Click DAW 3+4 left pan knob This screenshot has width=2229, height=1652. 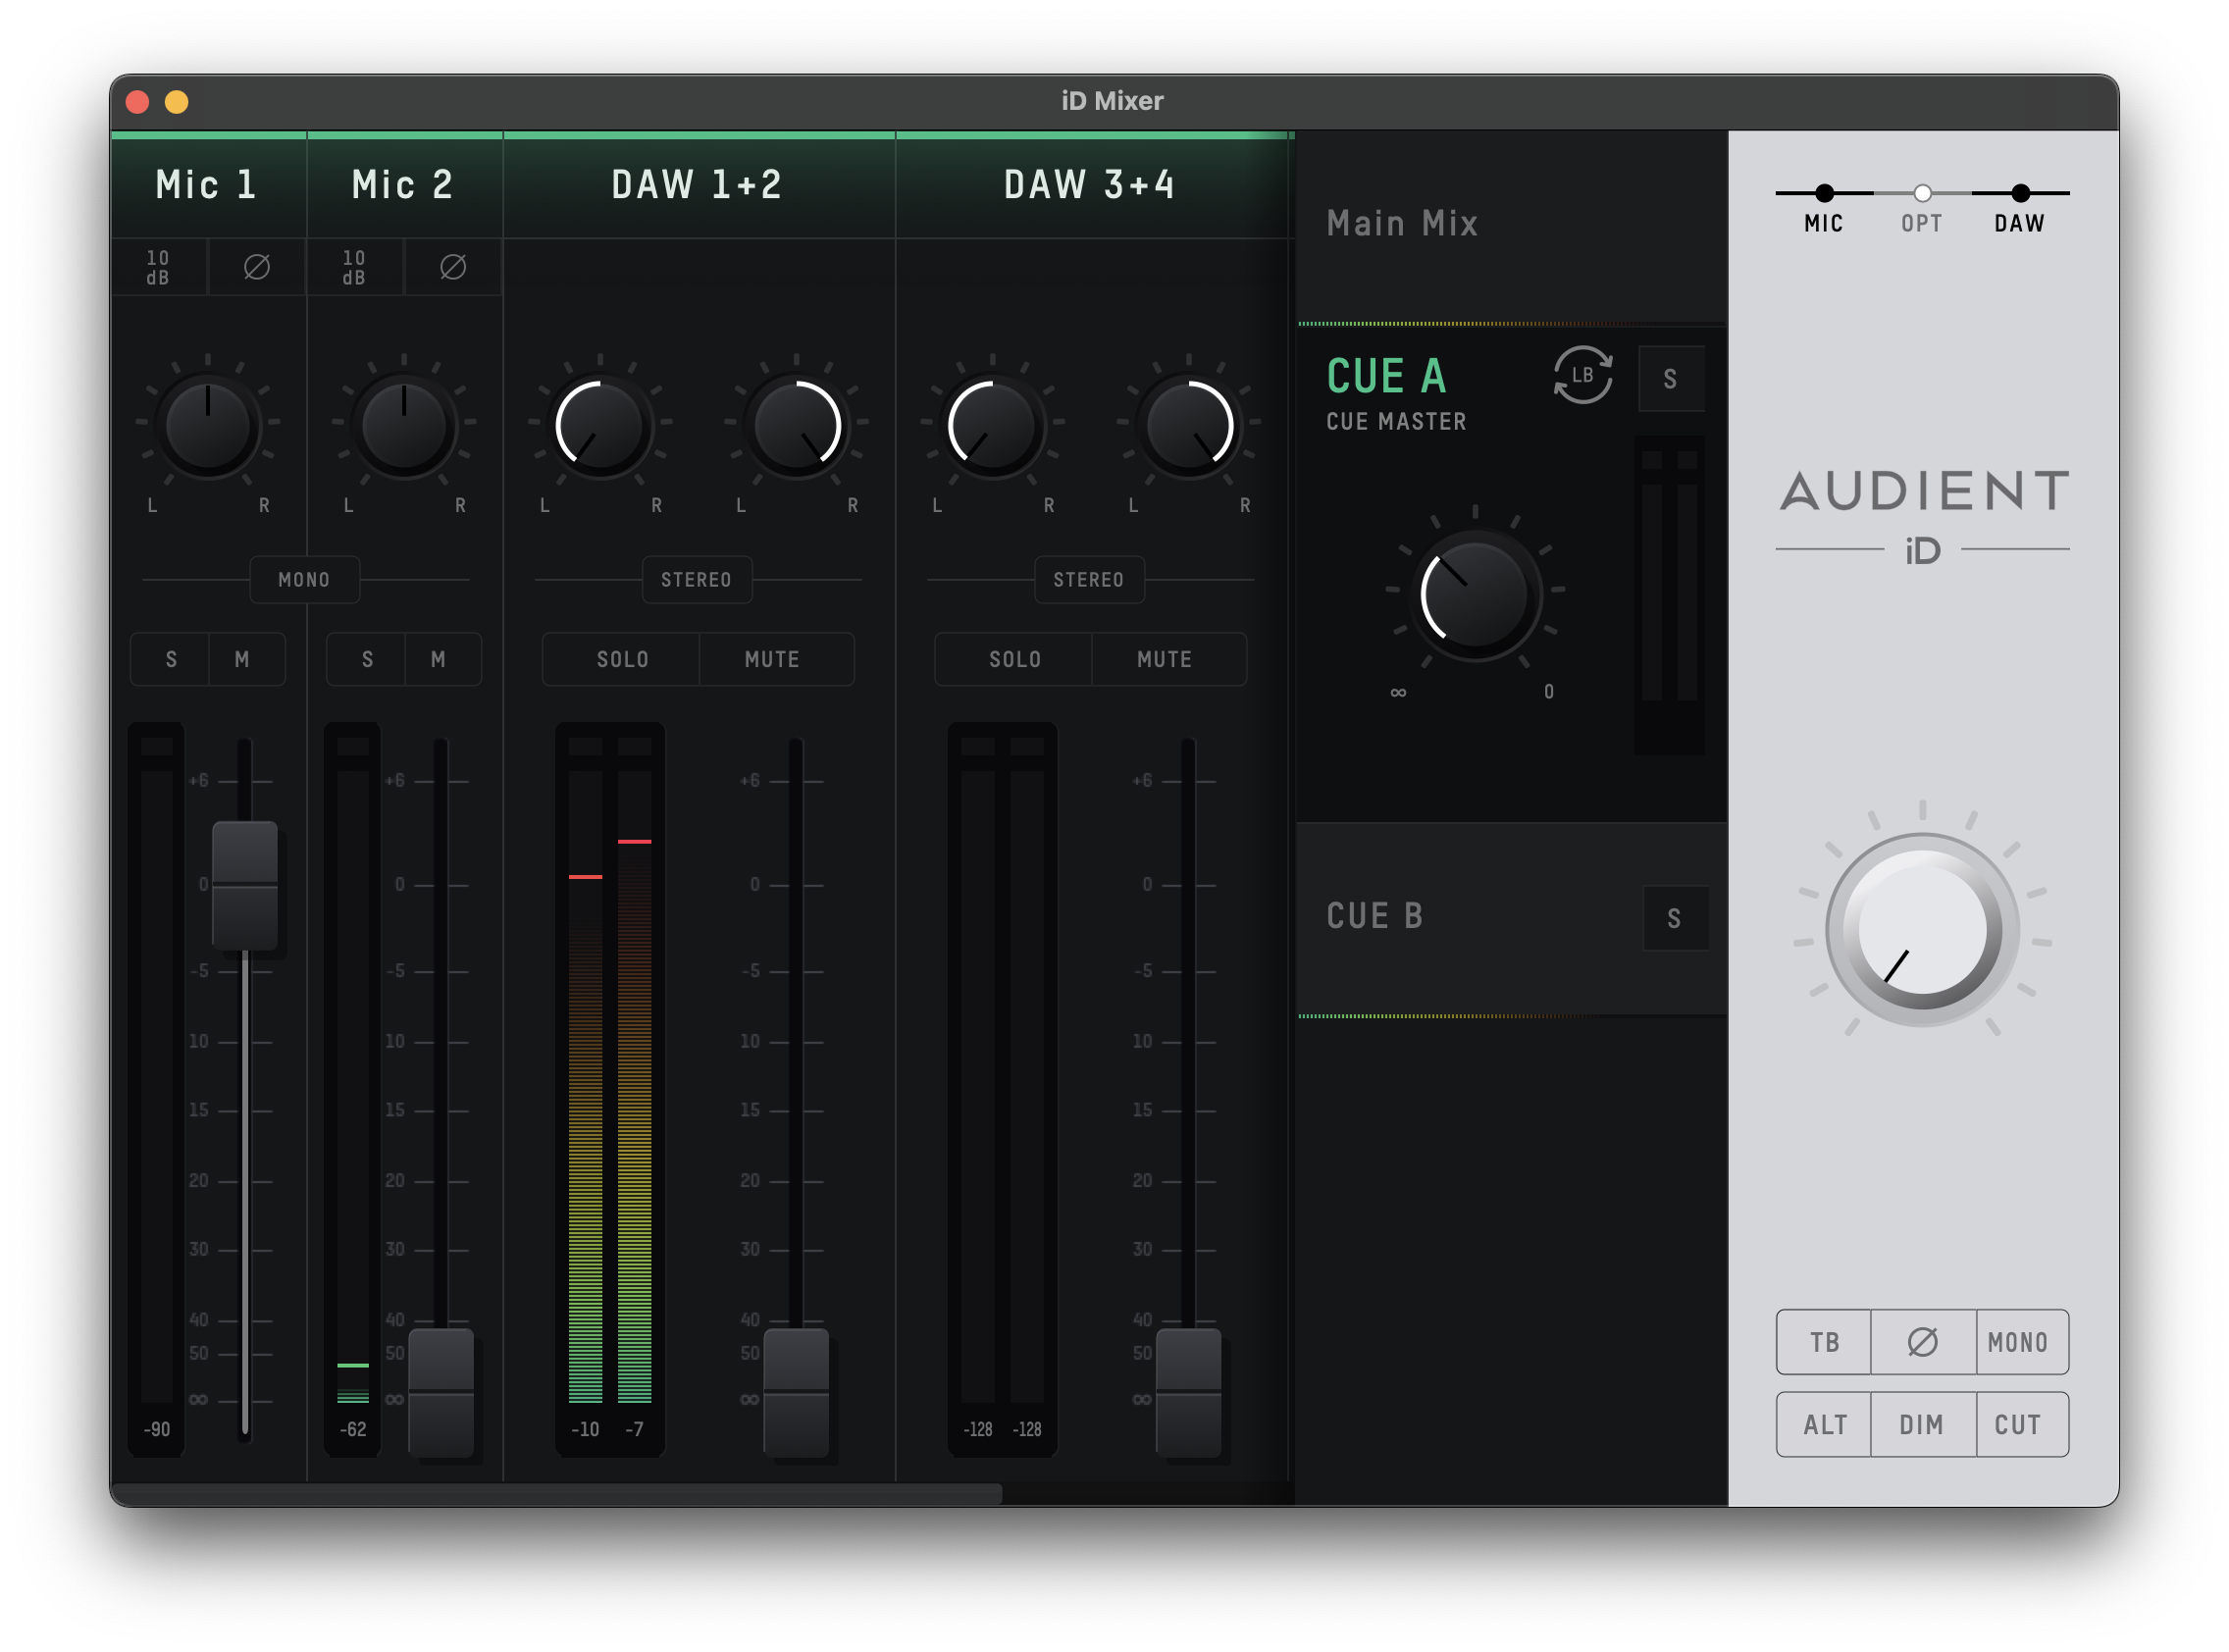point(992,426)
